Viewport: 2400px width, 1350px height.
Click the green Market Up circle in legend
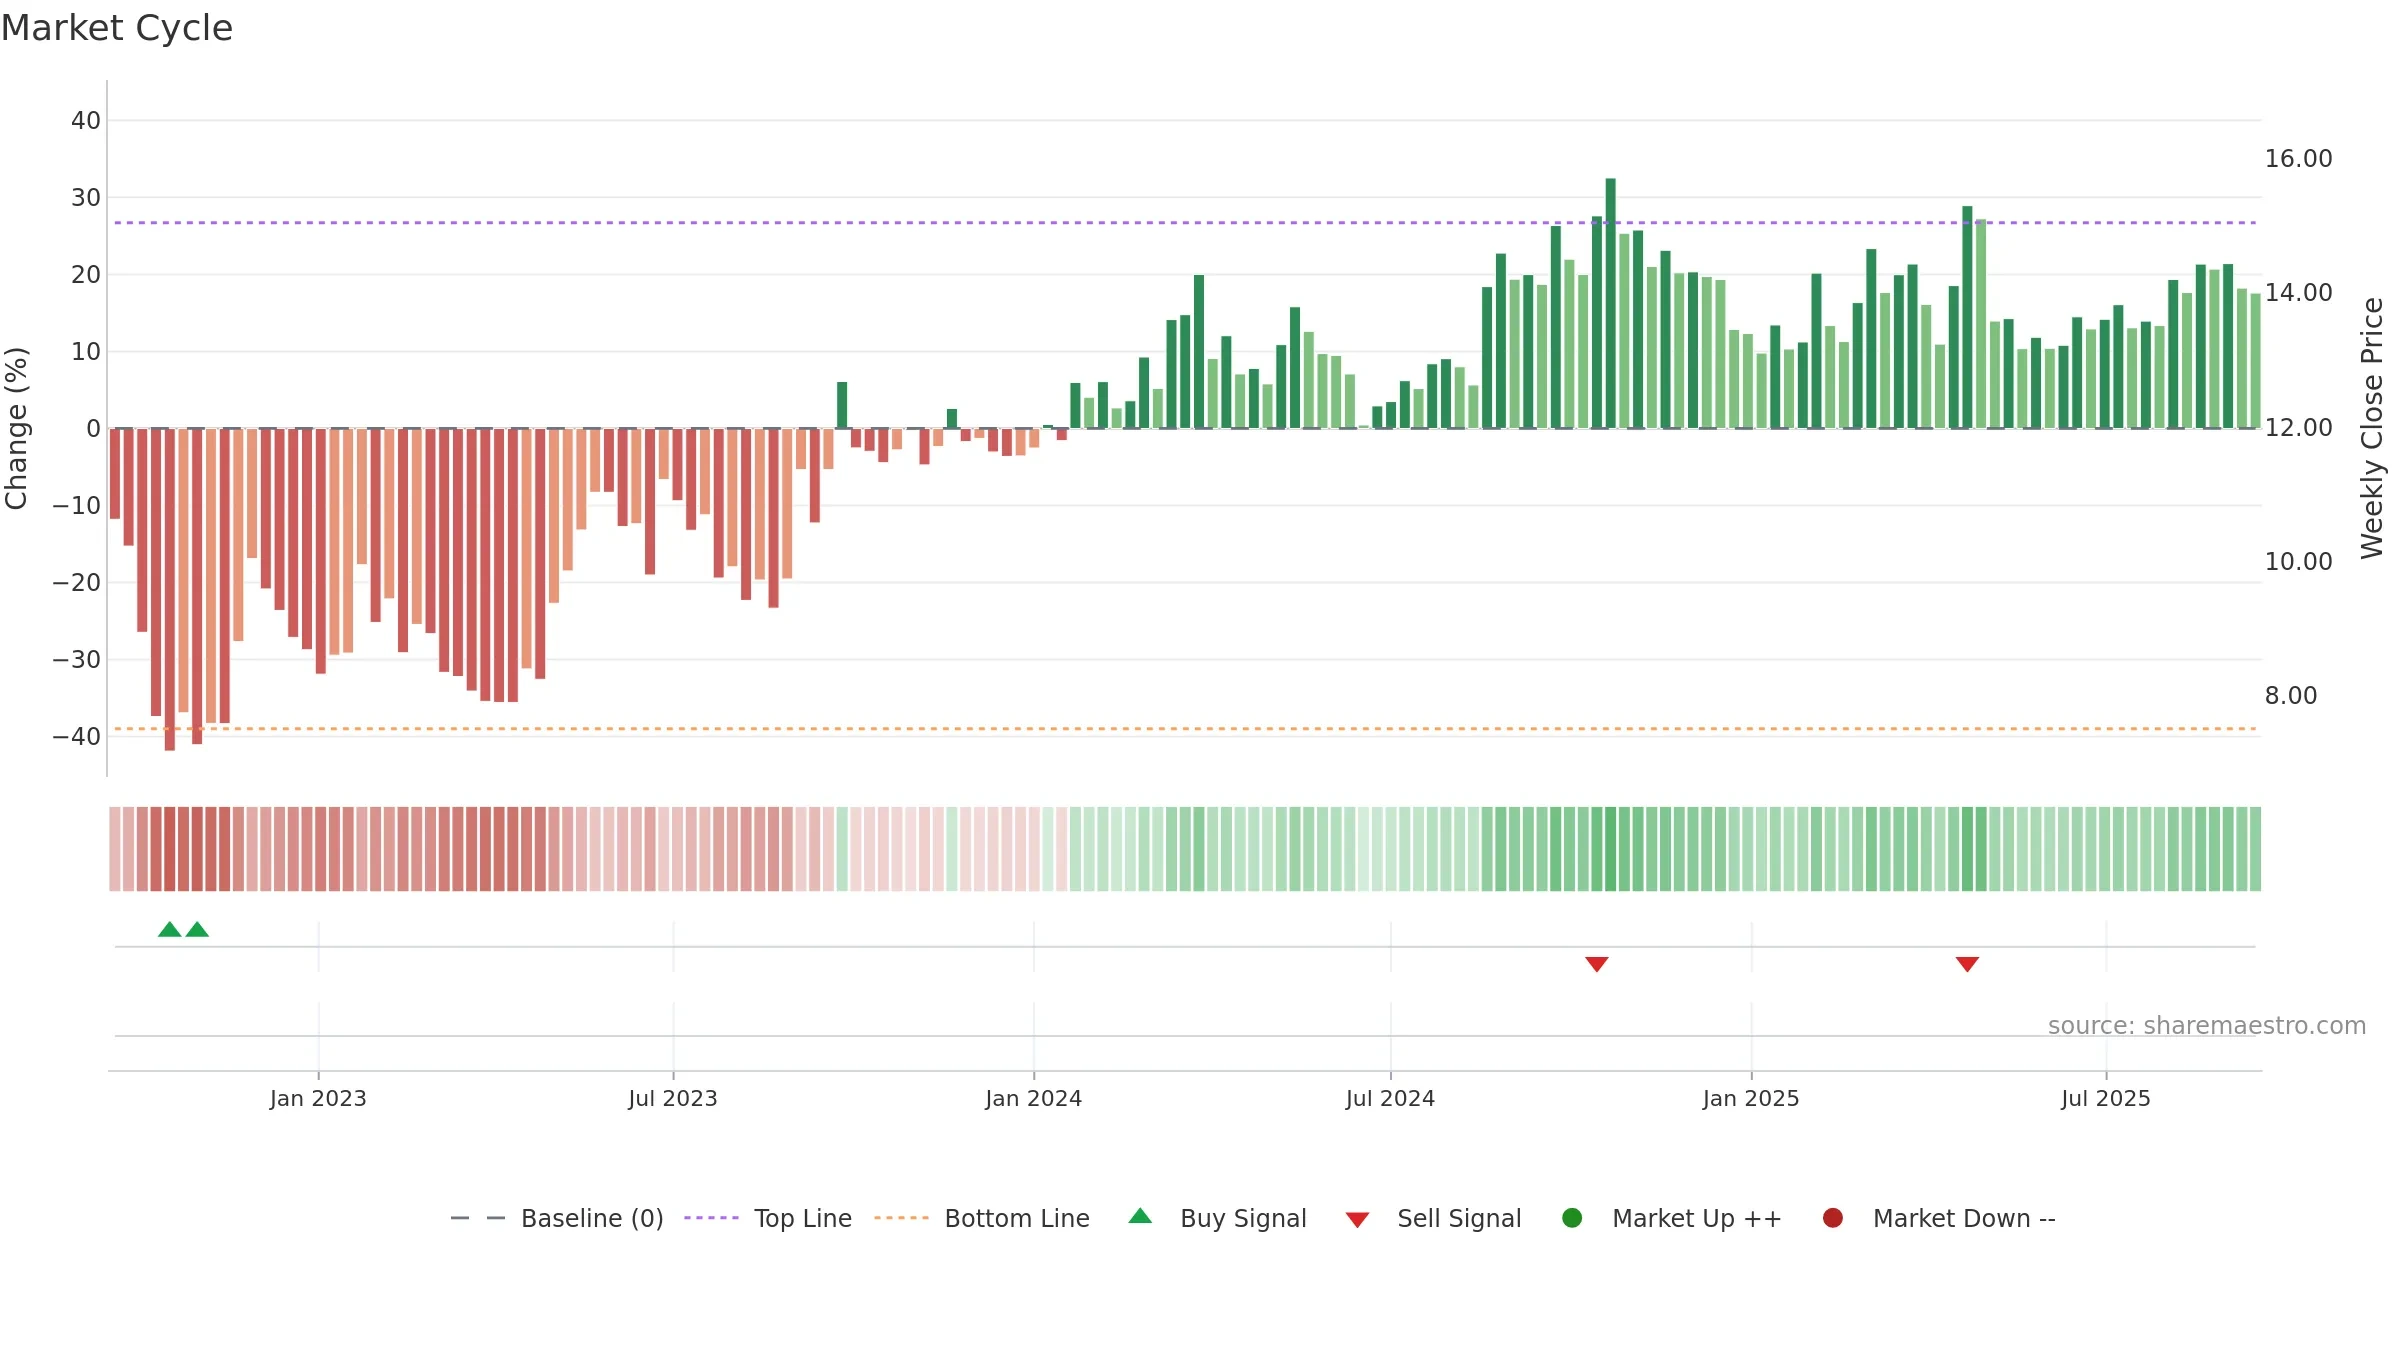pyautogui.click(x=1572, y=1218)
